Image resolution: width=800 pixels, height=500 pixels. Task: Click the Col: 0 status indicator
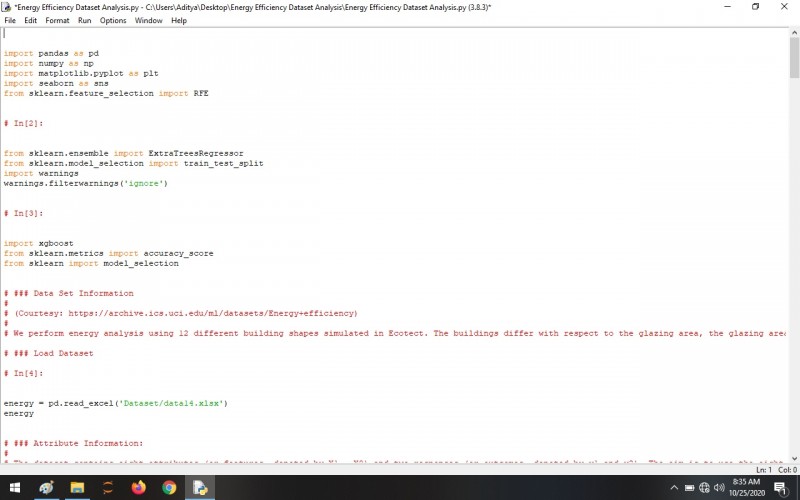coord(787,469)
